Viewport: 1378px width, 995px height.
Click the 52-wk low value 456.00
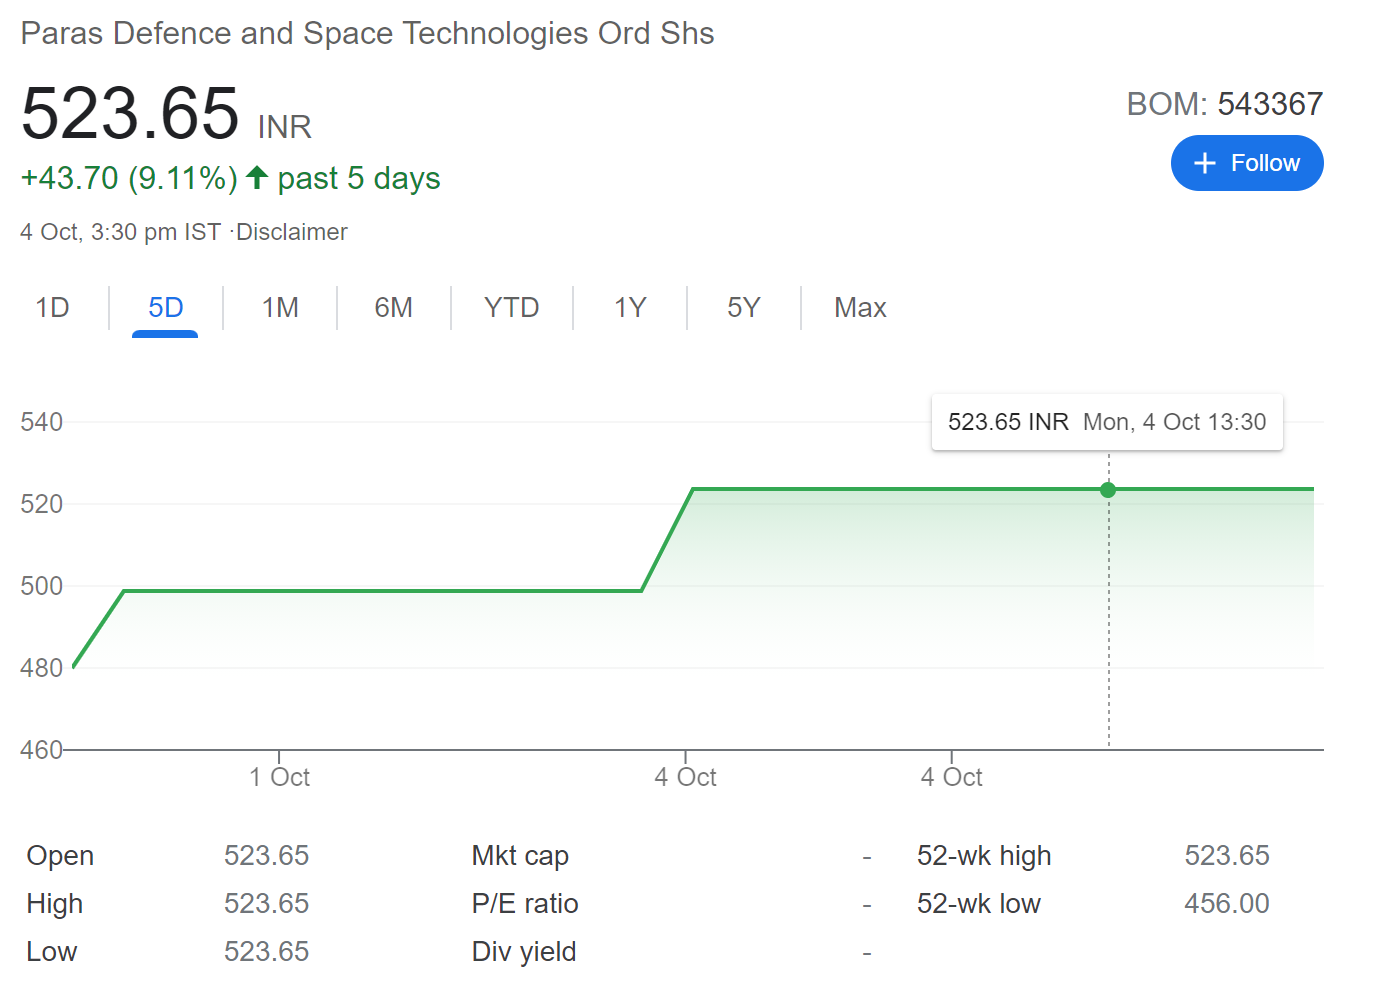pos(1227,904)
